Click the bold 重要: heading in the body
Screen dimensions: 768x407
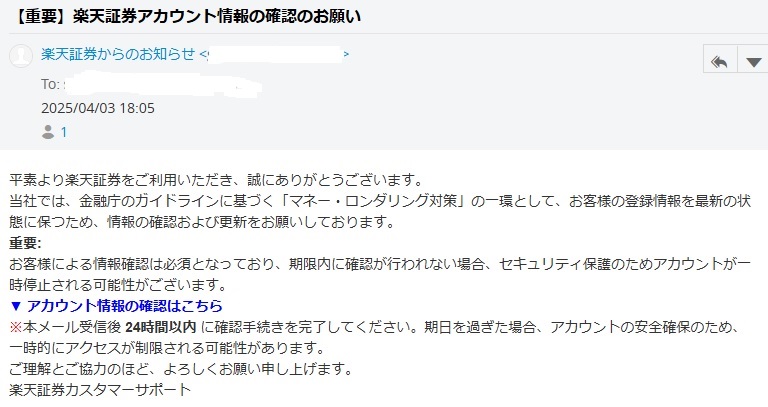click(25, 243)
